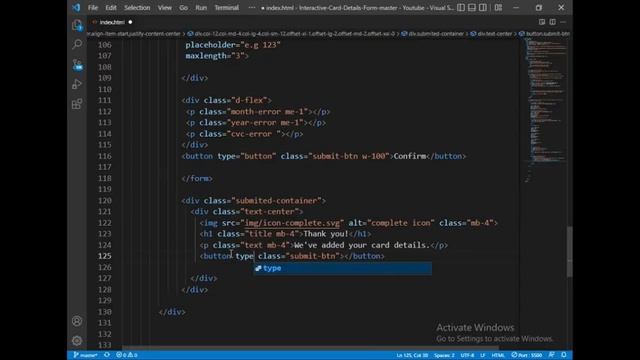Click the "d-flex" class value

point(249,100)
